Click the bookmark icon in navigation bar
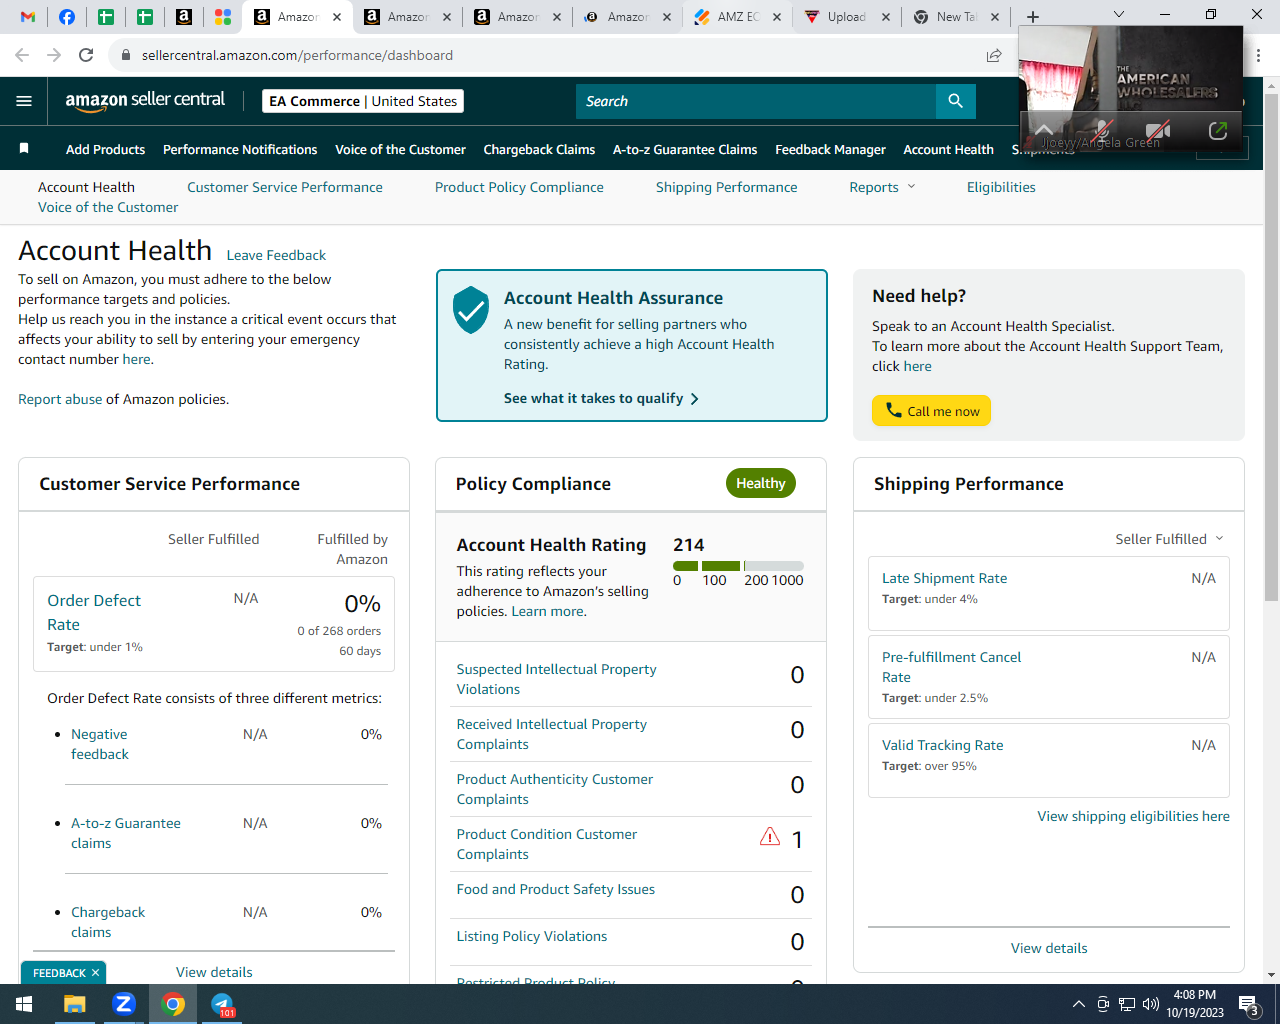This screenshot has width=1280, height=1024. pos(24,149)
